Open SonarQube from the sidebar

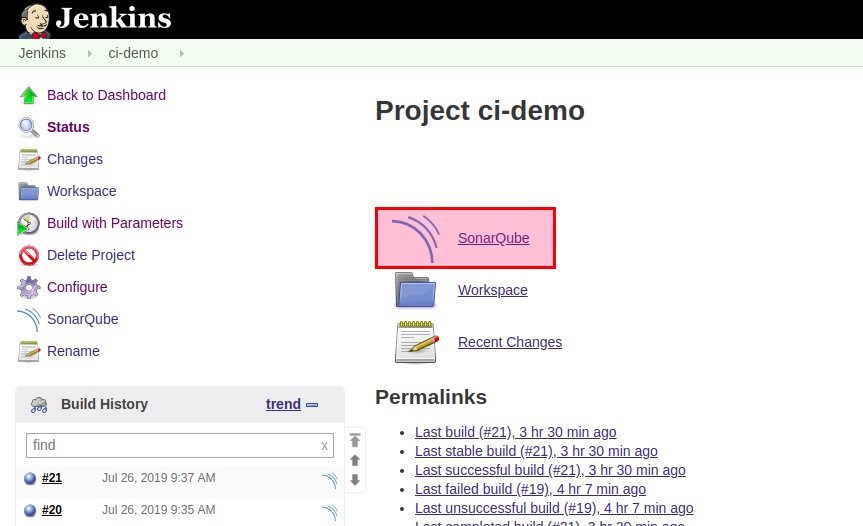click(83, 319)
